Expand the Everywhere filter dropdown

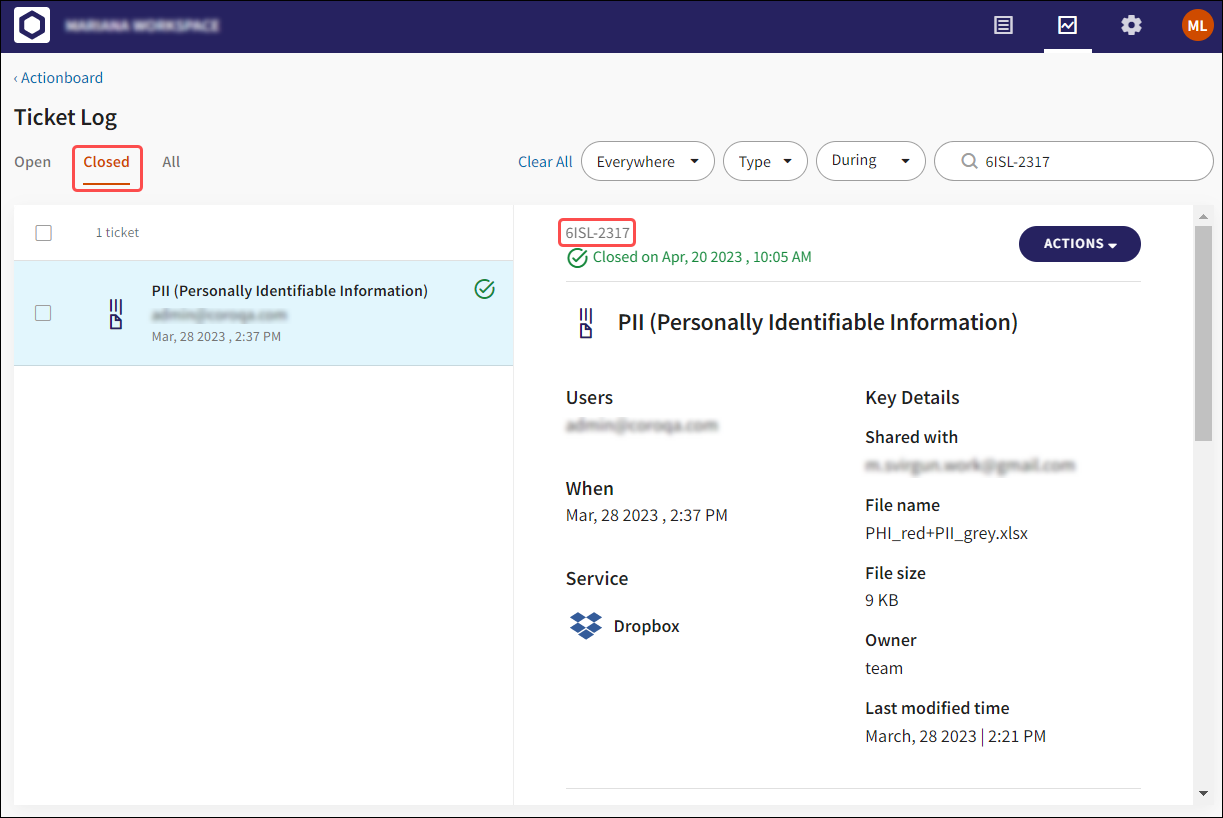click(x=647, y=161)
